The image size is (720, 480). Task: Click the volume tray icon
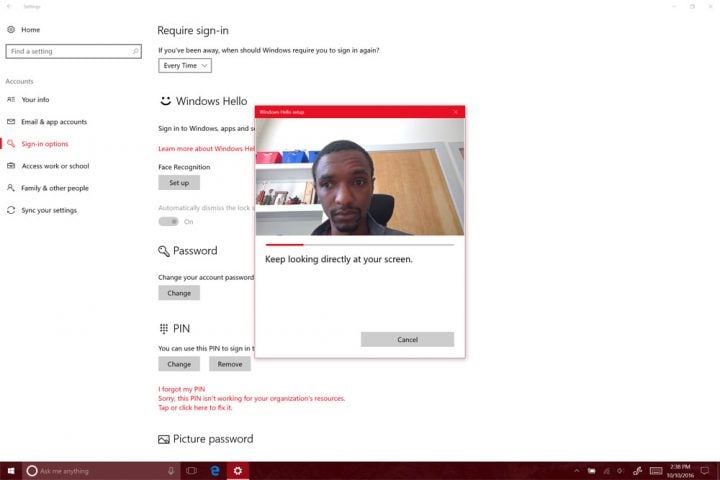pos(620,471)
